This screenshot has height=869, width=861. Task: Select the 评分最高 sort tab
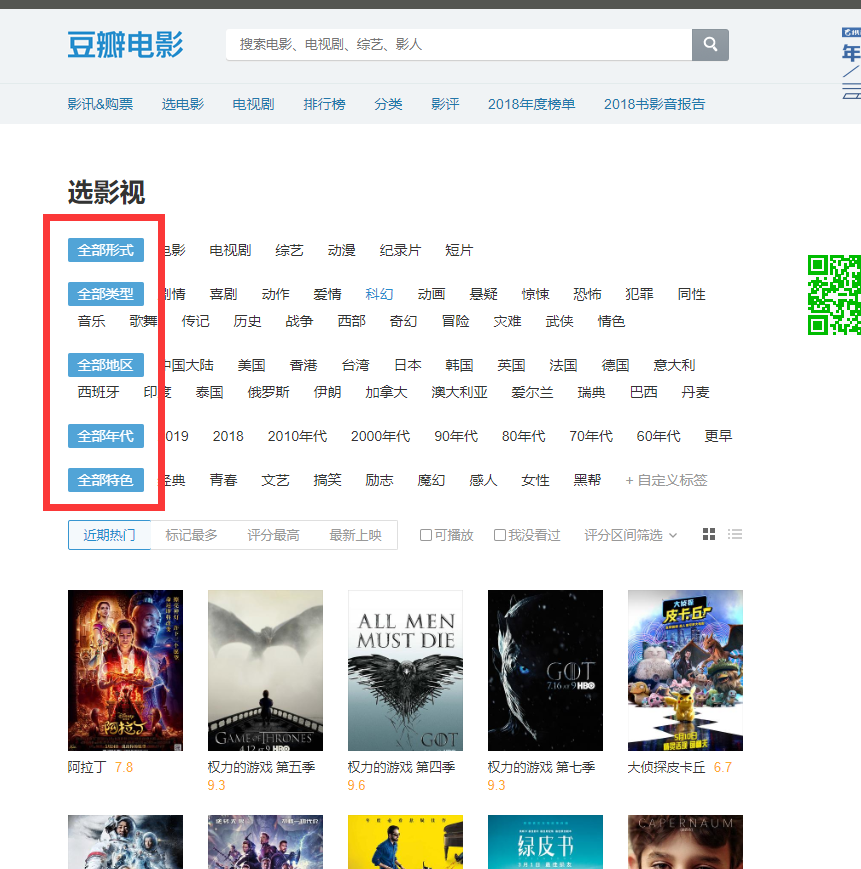point(273,535)
